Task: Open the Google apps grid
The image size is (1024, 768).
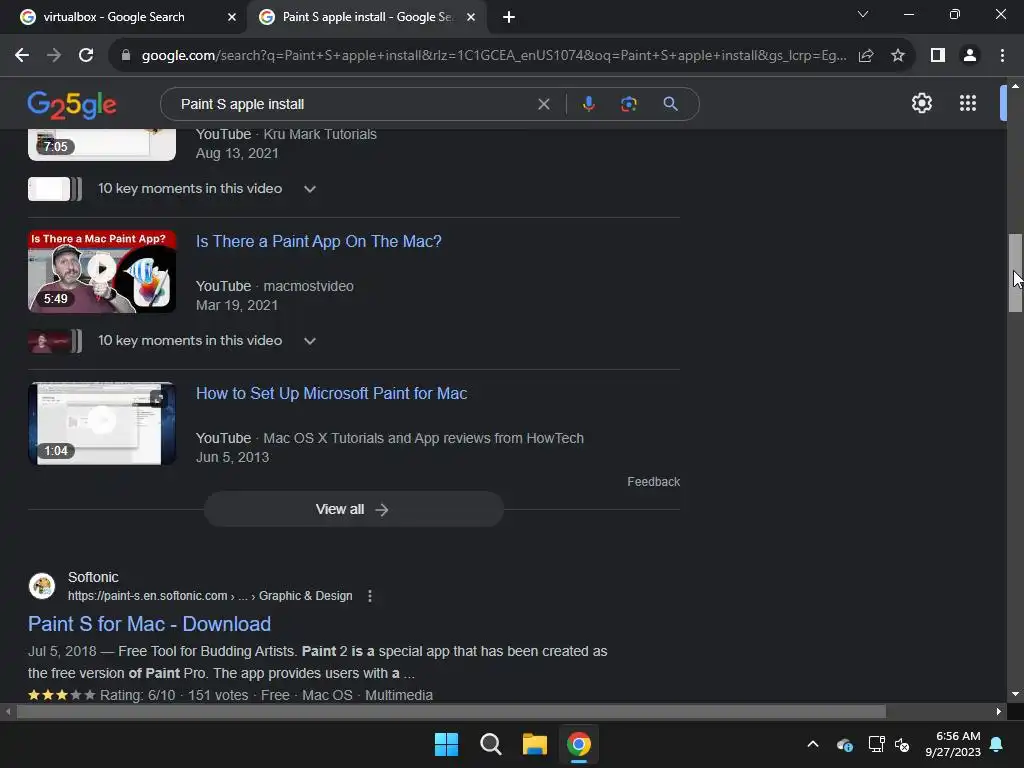Action: [x=968, y=103]
